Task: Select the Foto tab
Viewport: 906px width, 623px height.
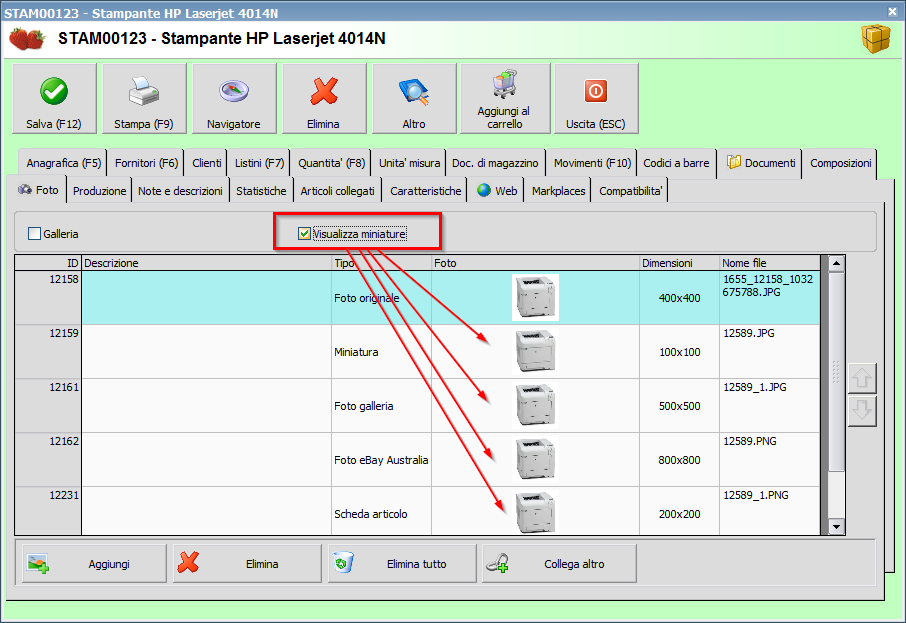Action: (38, 190)
